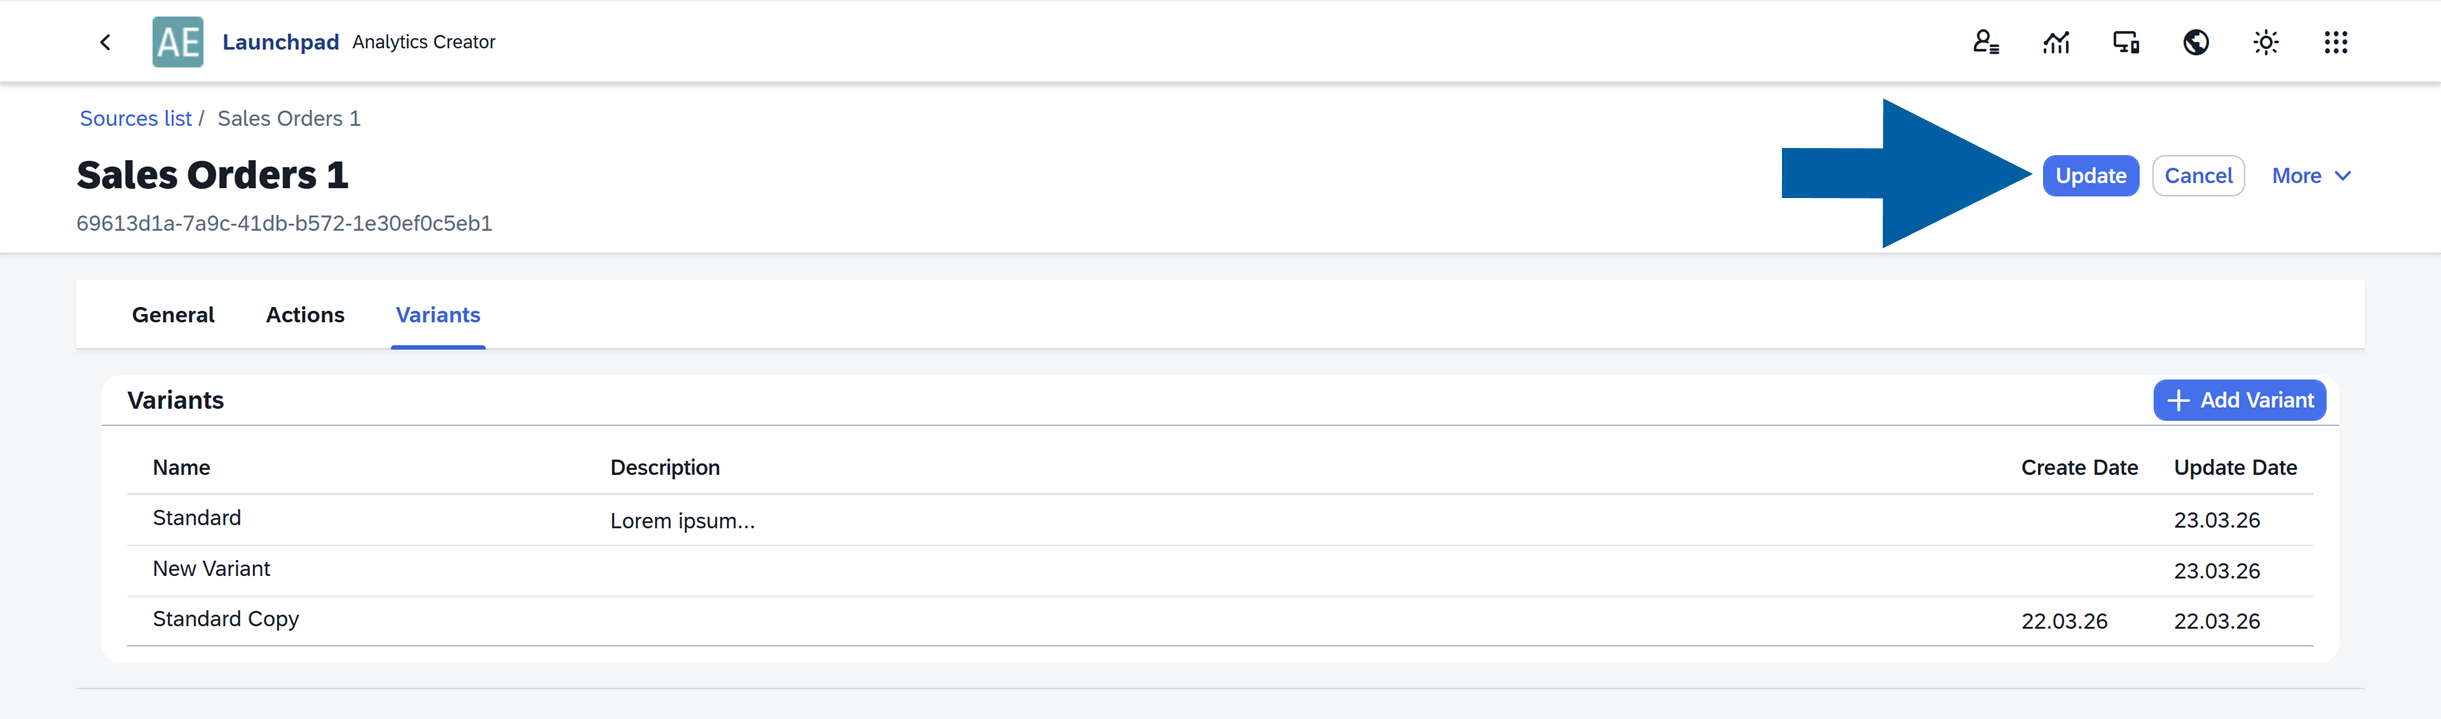Open the globe language icon

pyautogui.click(x=2195, y=42)
